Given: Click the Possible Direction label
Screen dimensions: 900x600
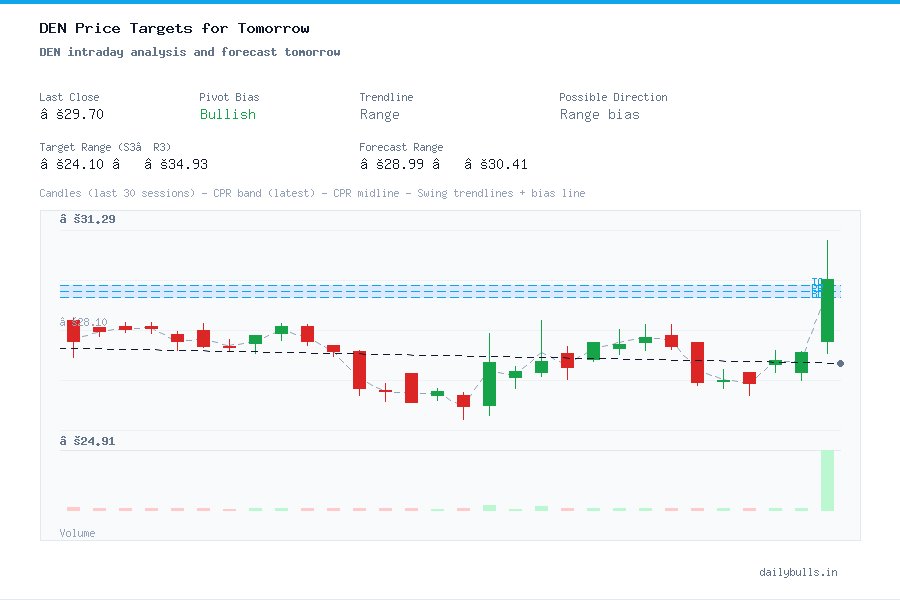Looking at the screenshot, I should coord(613,97).
